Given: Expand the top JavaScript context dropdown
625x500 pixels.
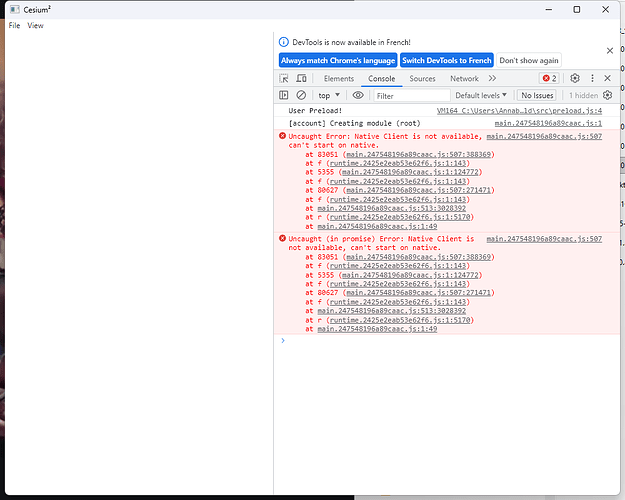Looking at the screenshot, I should (328, 95).
